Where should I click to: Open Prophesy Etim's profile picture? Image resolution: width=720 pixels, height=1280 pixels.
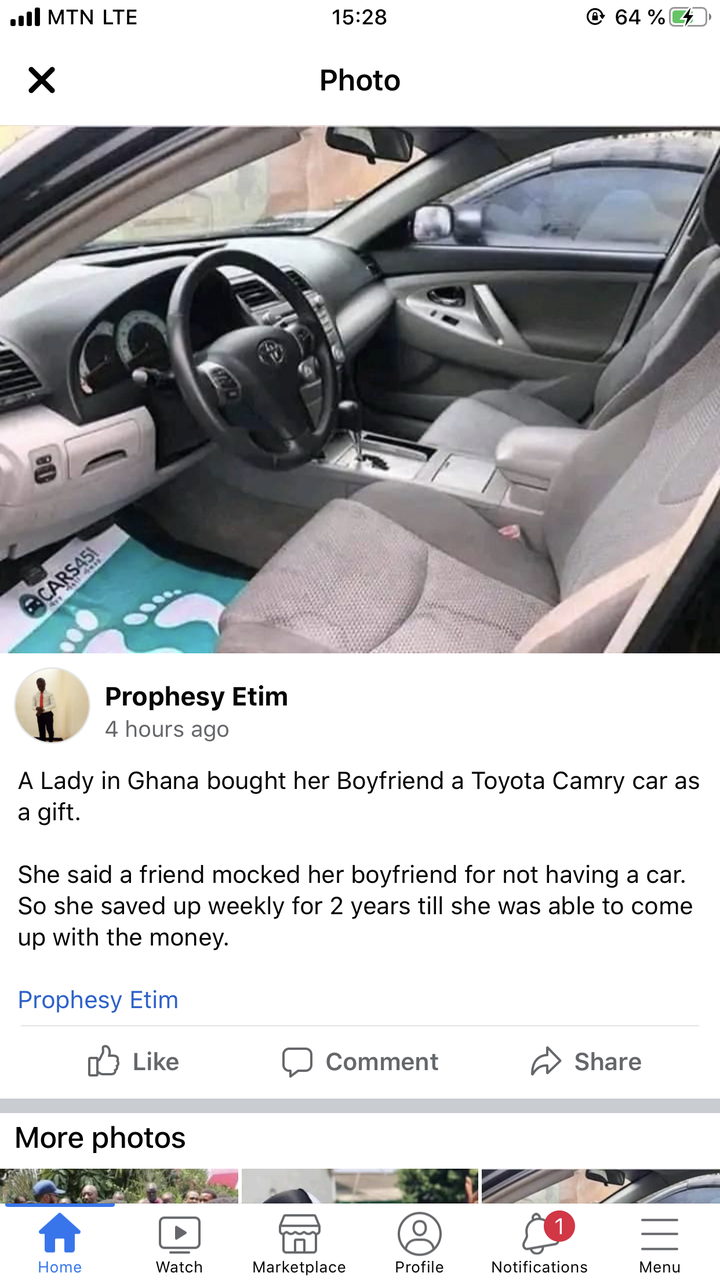coord(52,706)
